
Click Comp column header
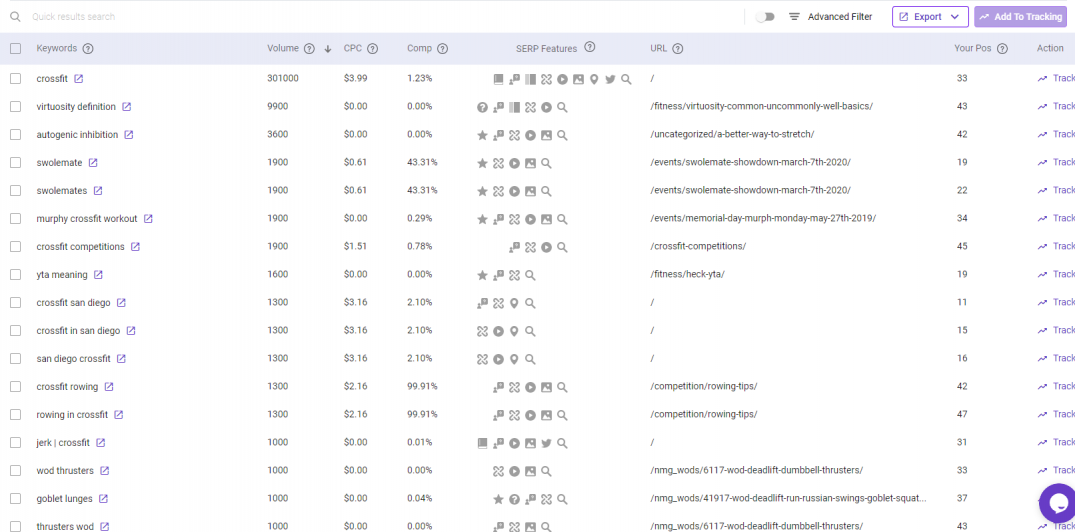(x=419, y=49)
